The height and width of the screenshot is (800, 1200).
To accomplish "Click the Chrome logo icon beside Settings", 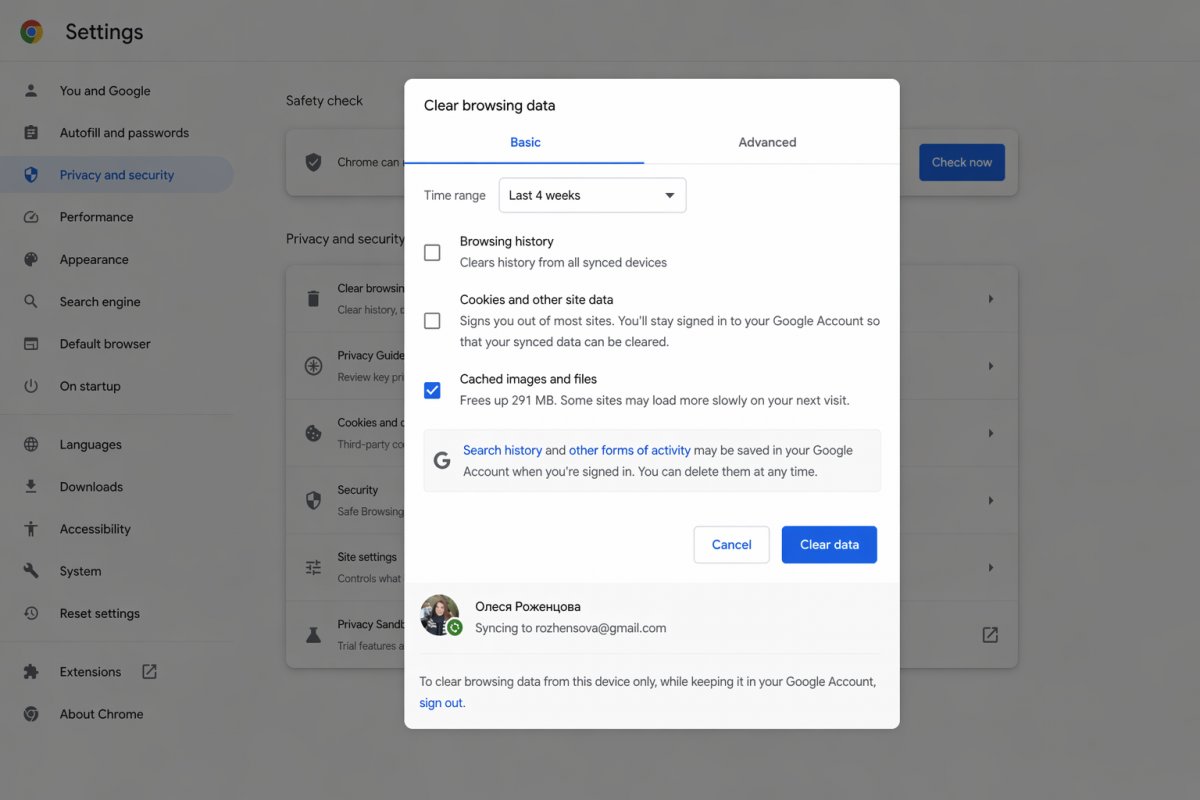I will pos(32,32).
